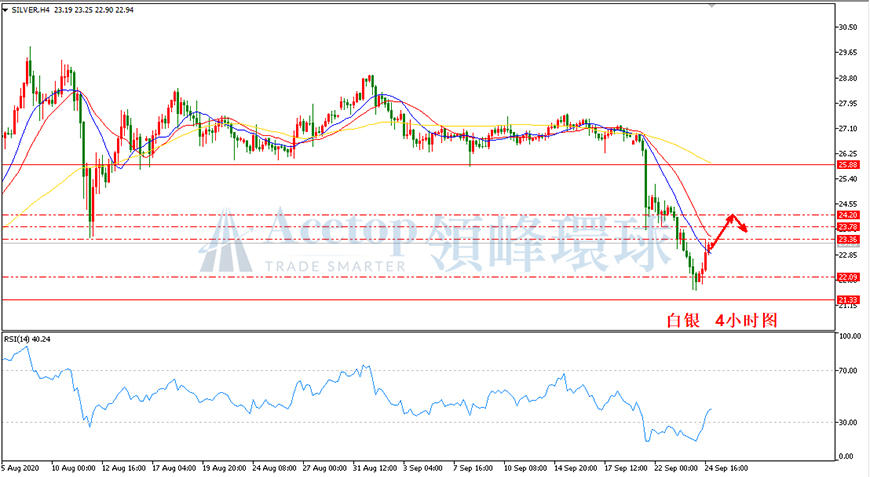870x477 pixels.
Task: Select the 25.88 red price label
Action: 848,165
